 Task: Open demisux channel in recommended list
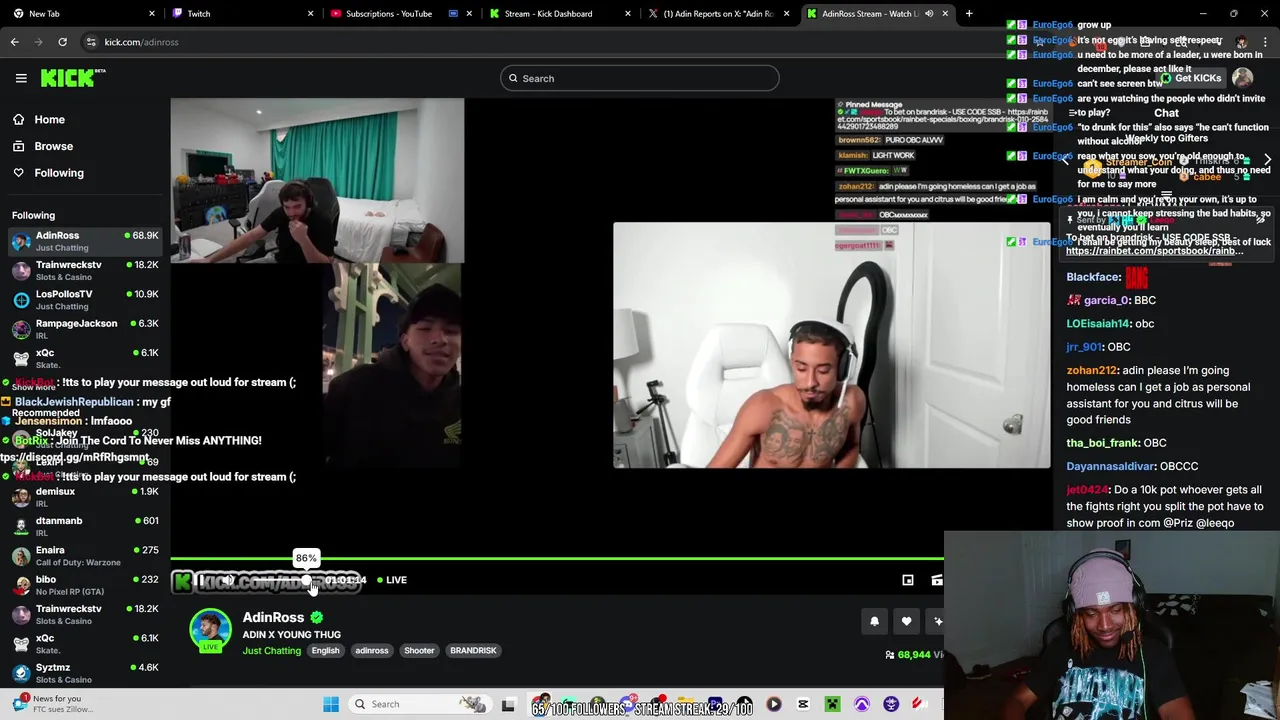pyautogui.click(x=85, y=497)
